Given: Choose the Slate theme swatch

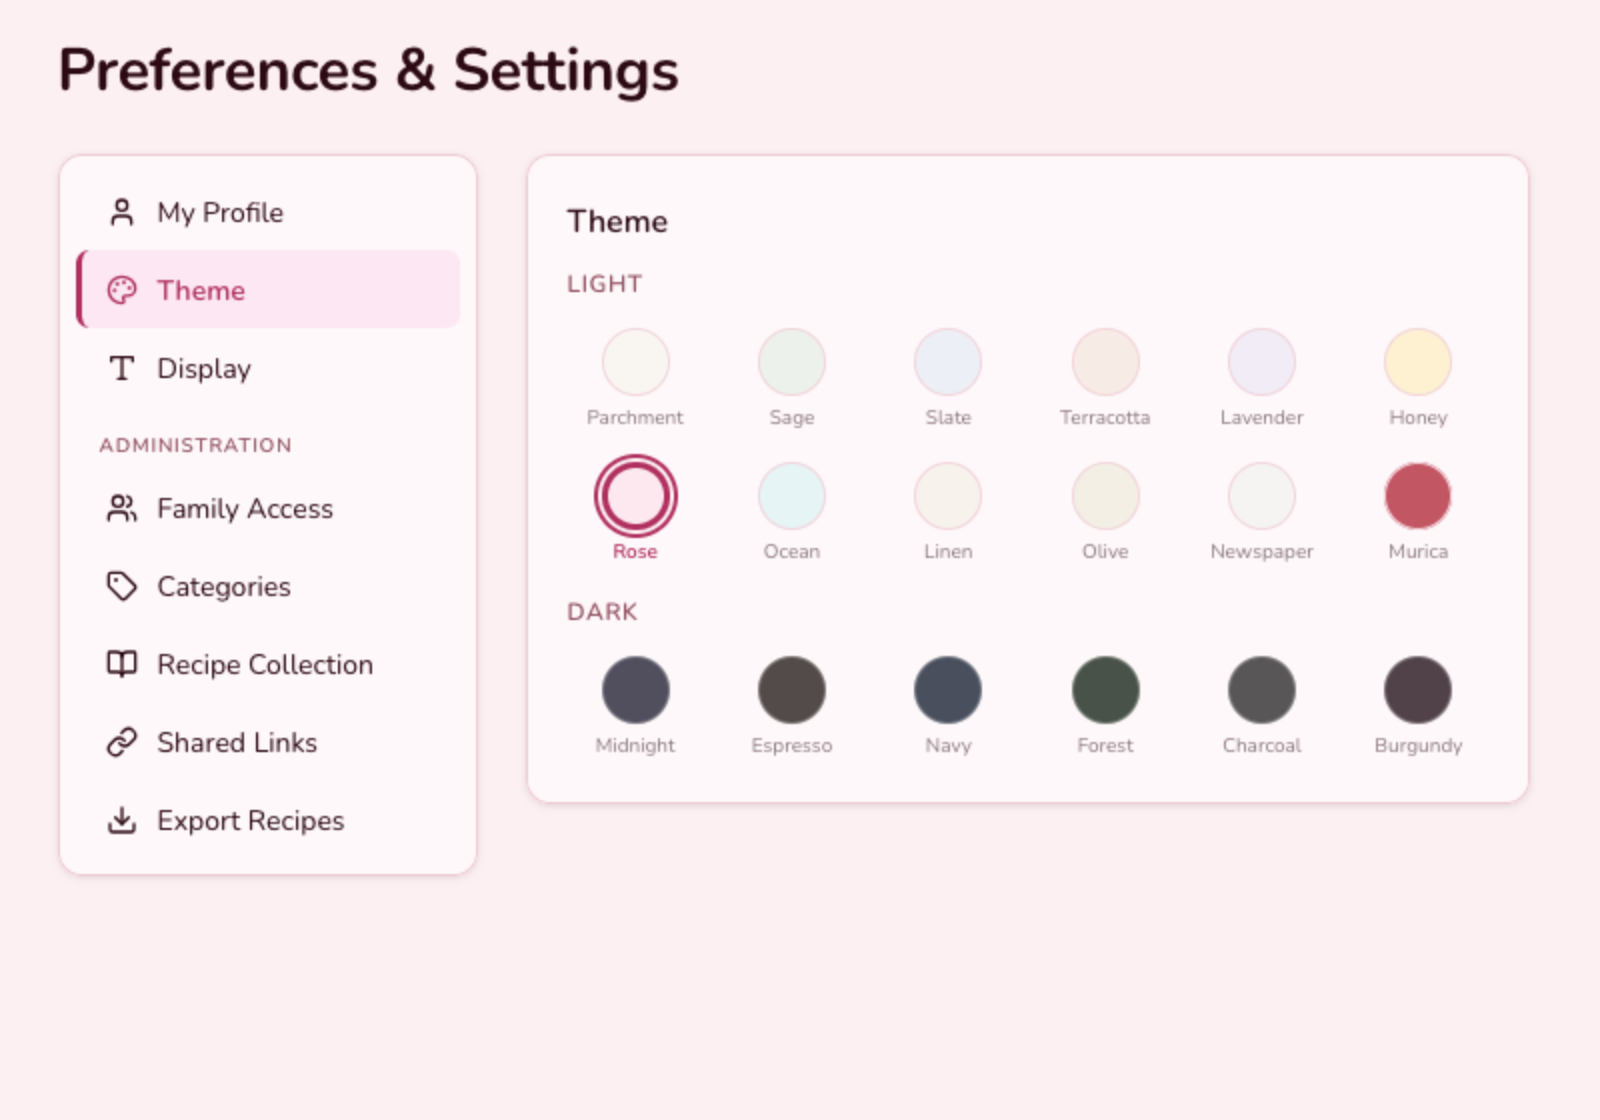Looking at the screenshot, I should click(948, 362).
